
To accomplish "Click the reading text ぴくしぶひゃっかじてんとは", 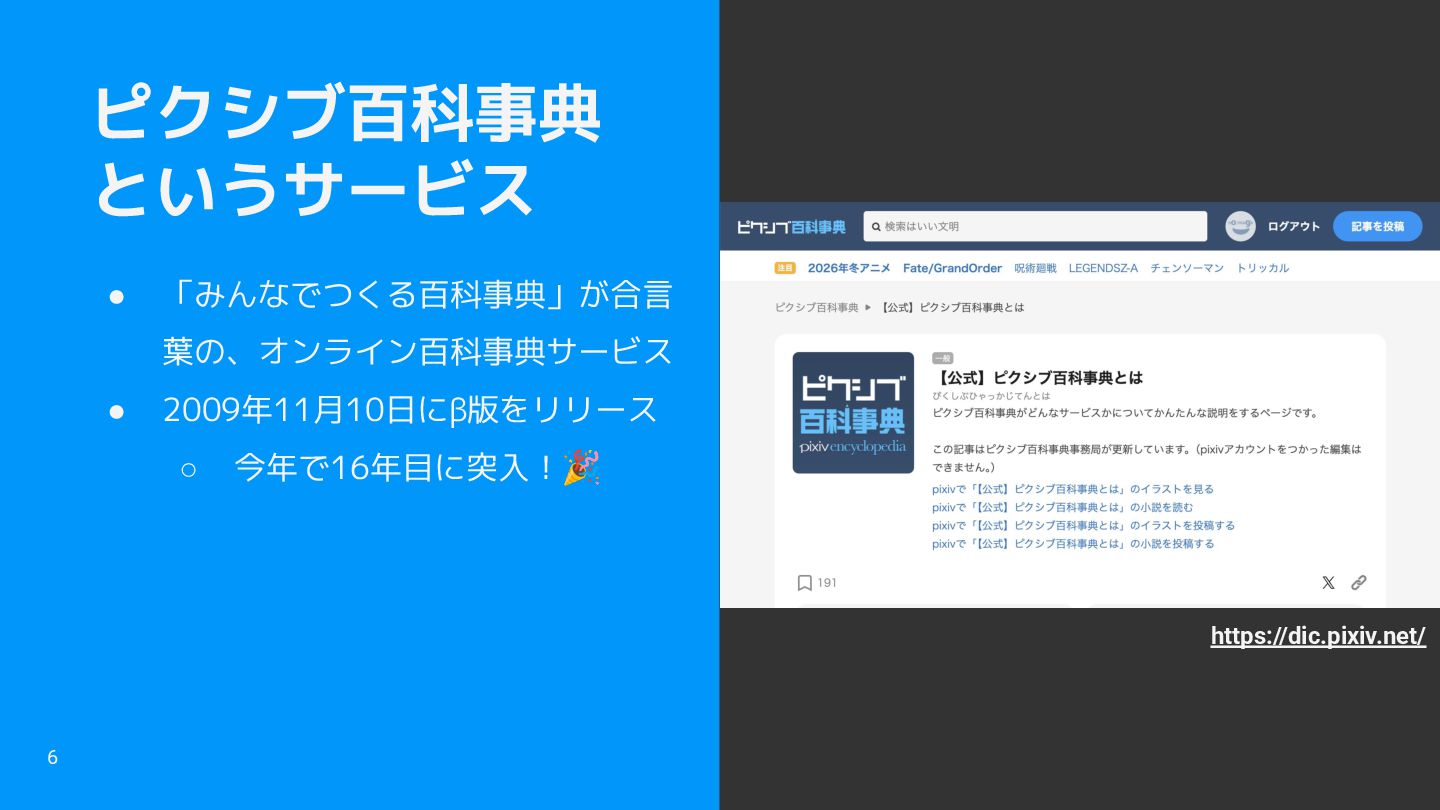I will [x=991, y=396].
